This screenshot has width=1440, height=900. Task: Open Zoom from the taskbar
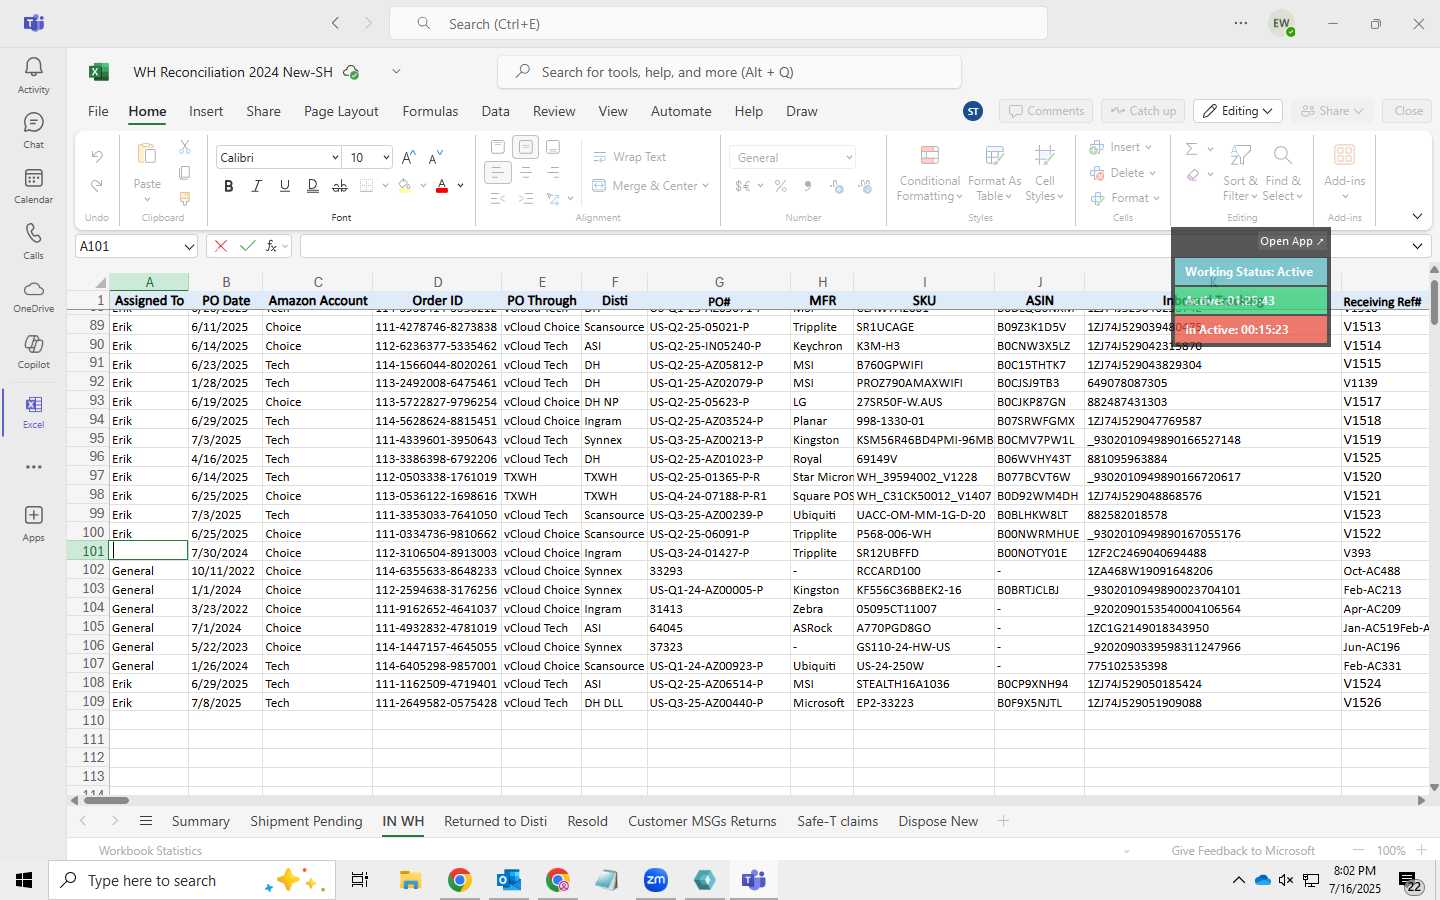(655, 880)
